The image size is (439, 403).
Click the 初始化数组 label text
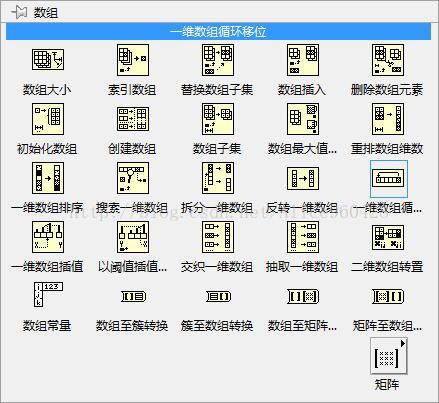(x=47, y=149)
